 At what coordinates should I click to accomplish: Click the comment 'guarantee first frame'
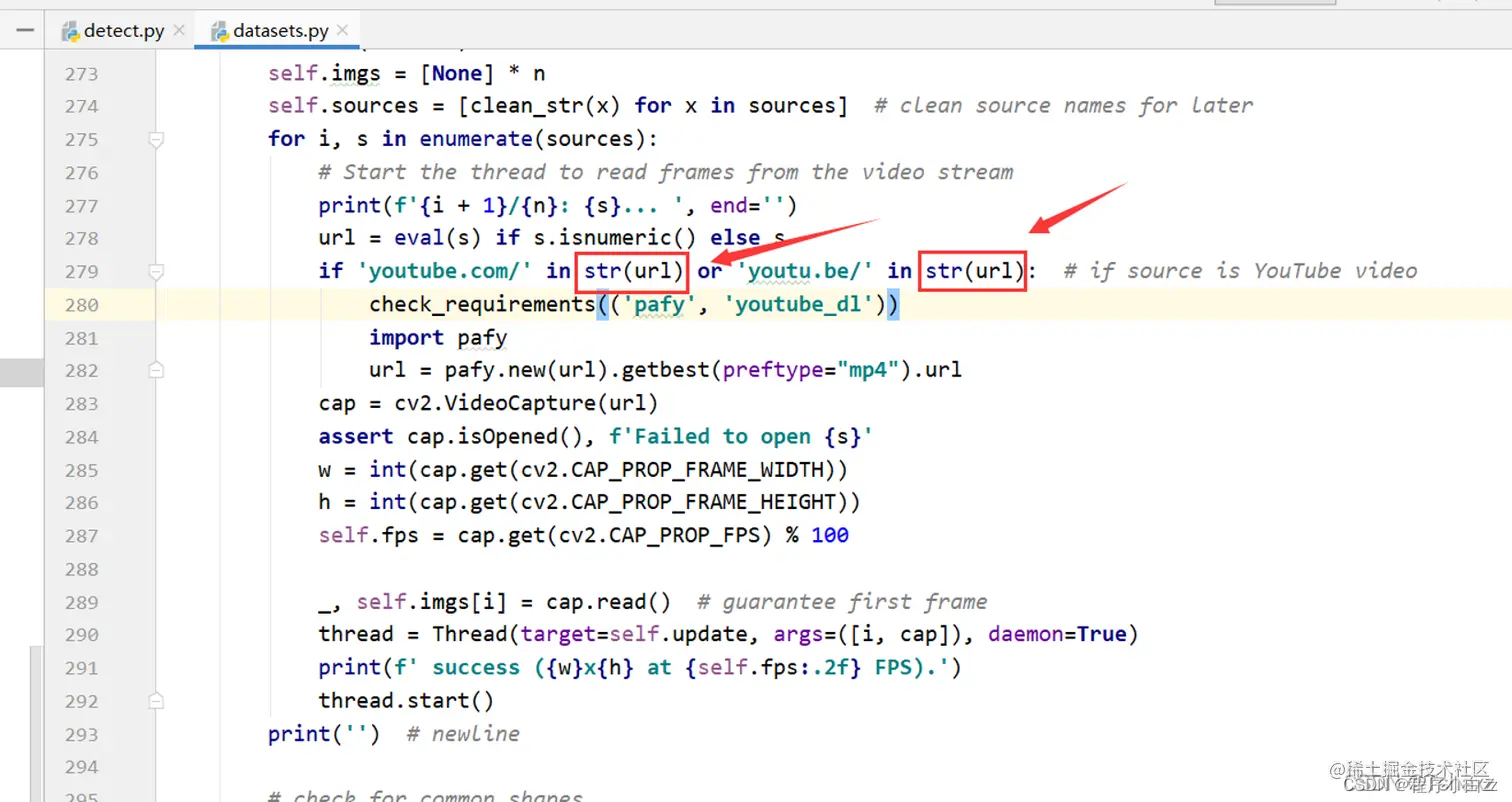pyautogui.click(x=842, y=602)
